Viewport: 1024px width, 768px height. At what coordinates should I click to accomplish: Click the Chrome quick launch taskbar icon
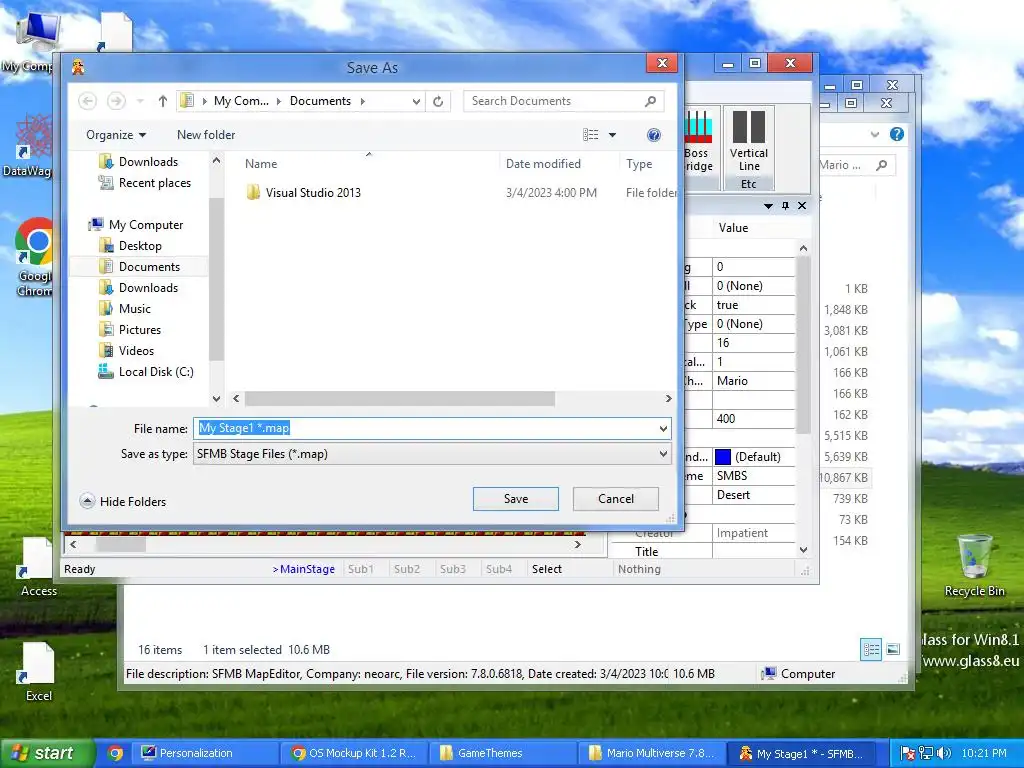point(115,753)
